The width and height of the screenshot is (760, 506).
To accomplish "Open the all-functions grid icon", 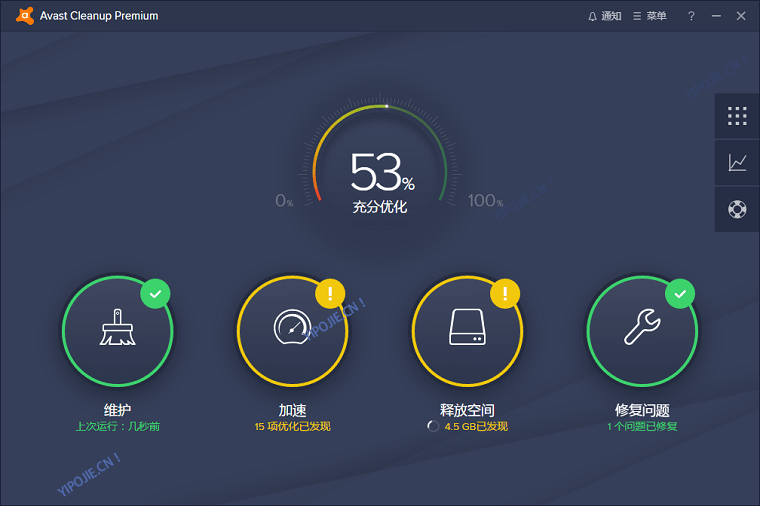I will click(x=737, y=116).
